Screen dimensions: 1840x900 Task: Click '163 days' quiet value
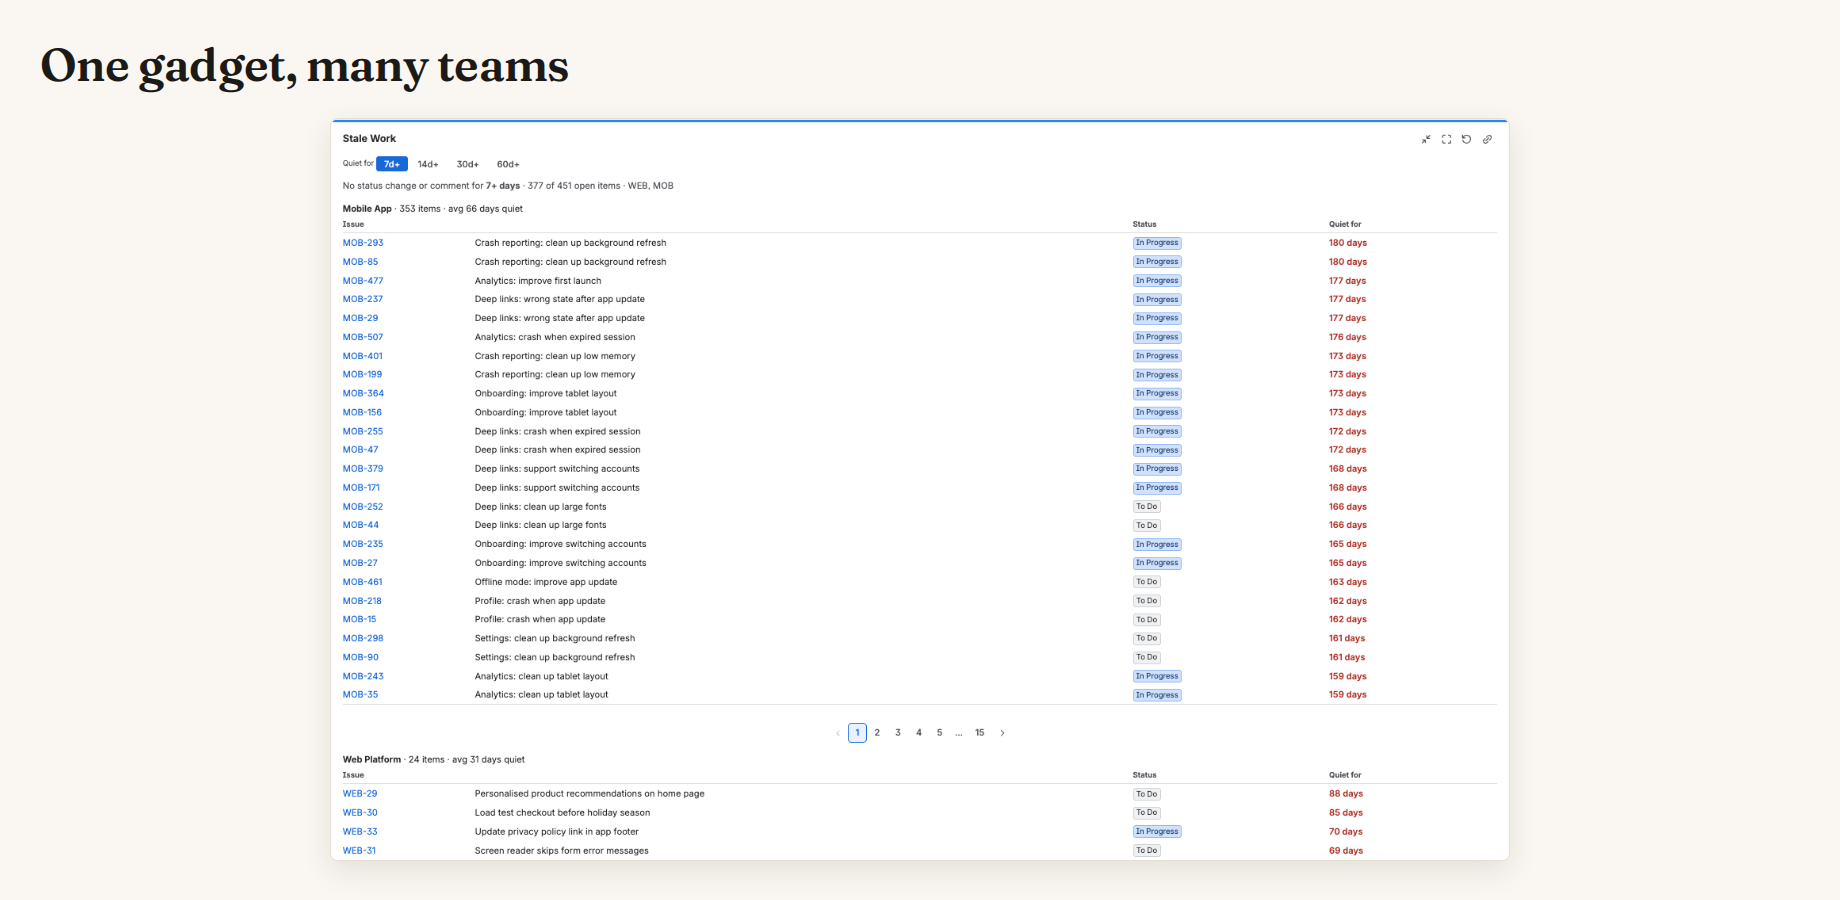coord(1347,582)
